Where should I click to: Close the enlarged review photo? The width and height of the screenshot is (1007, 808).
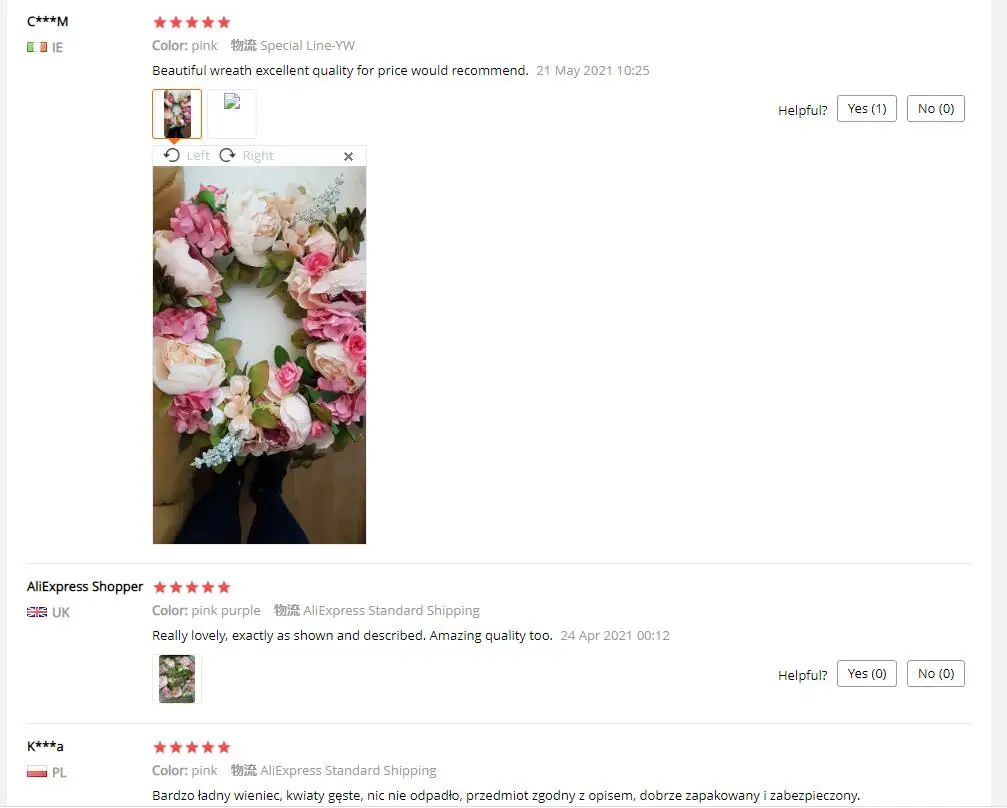pos(348,157)
